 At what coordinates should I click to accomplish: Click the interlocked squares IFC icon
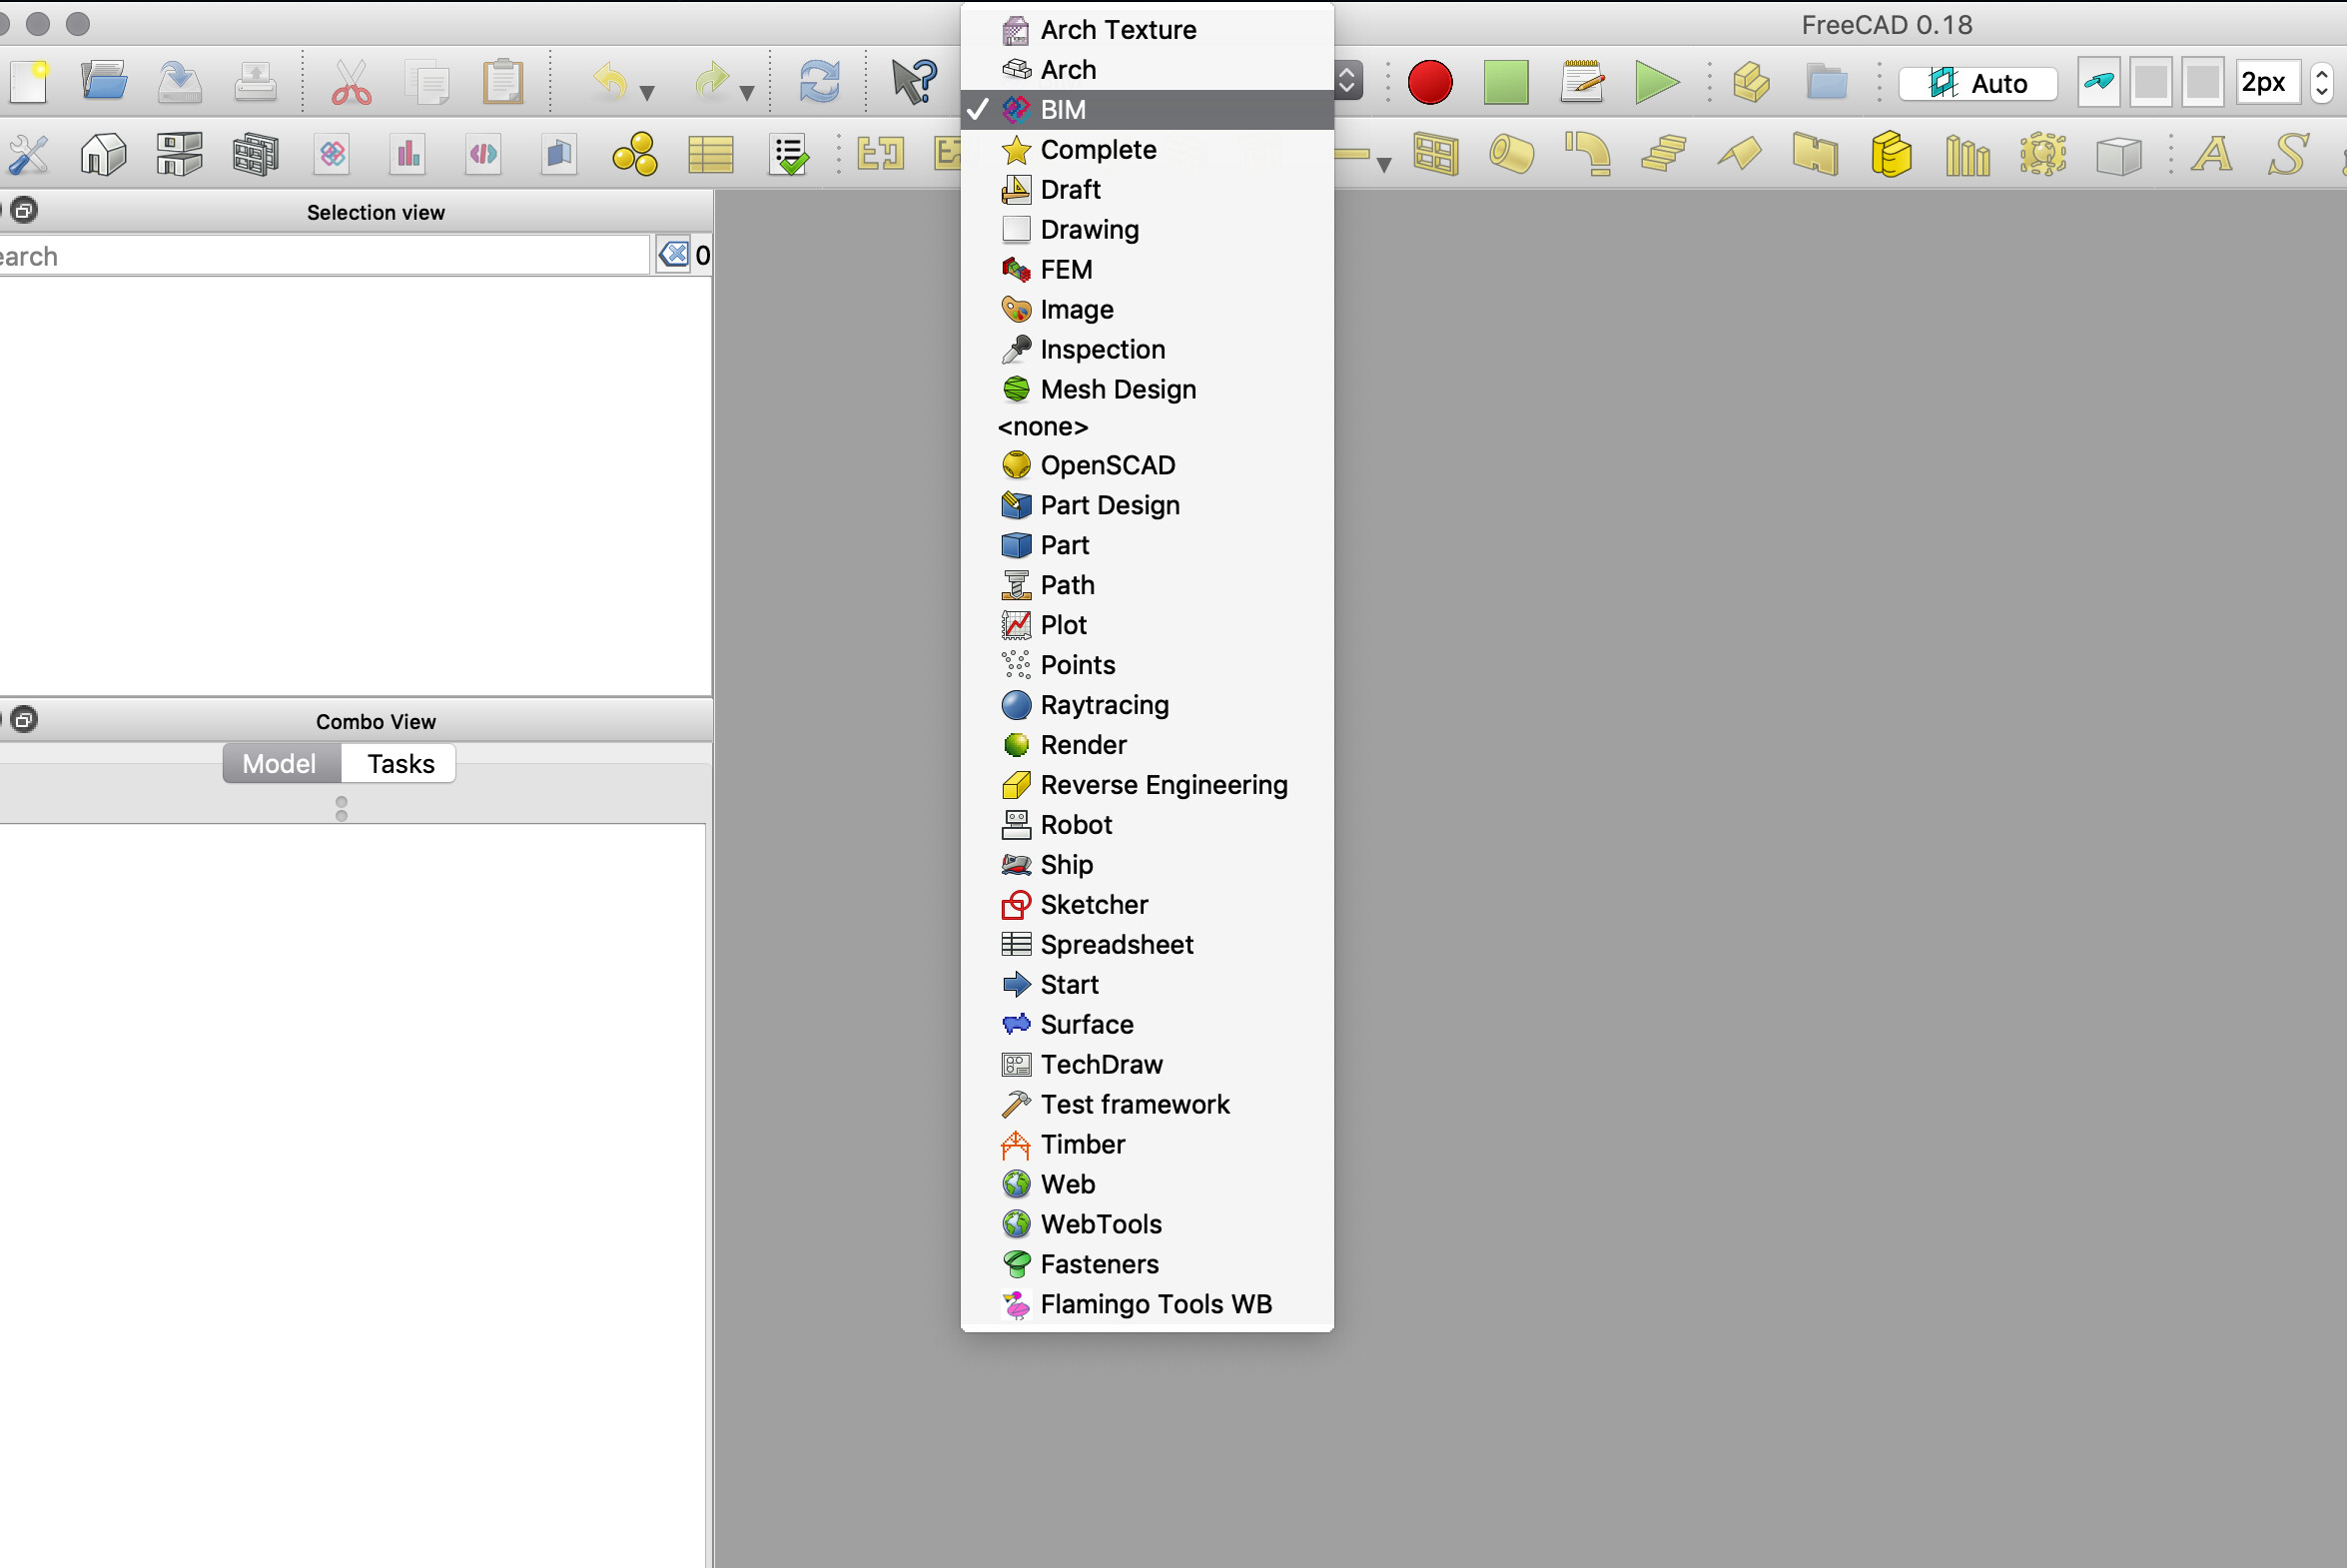click(x=332, y=155)
